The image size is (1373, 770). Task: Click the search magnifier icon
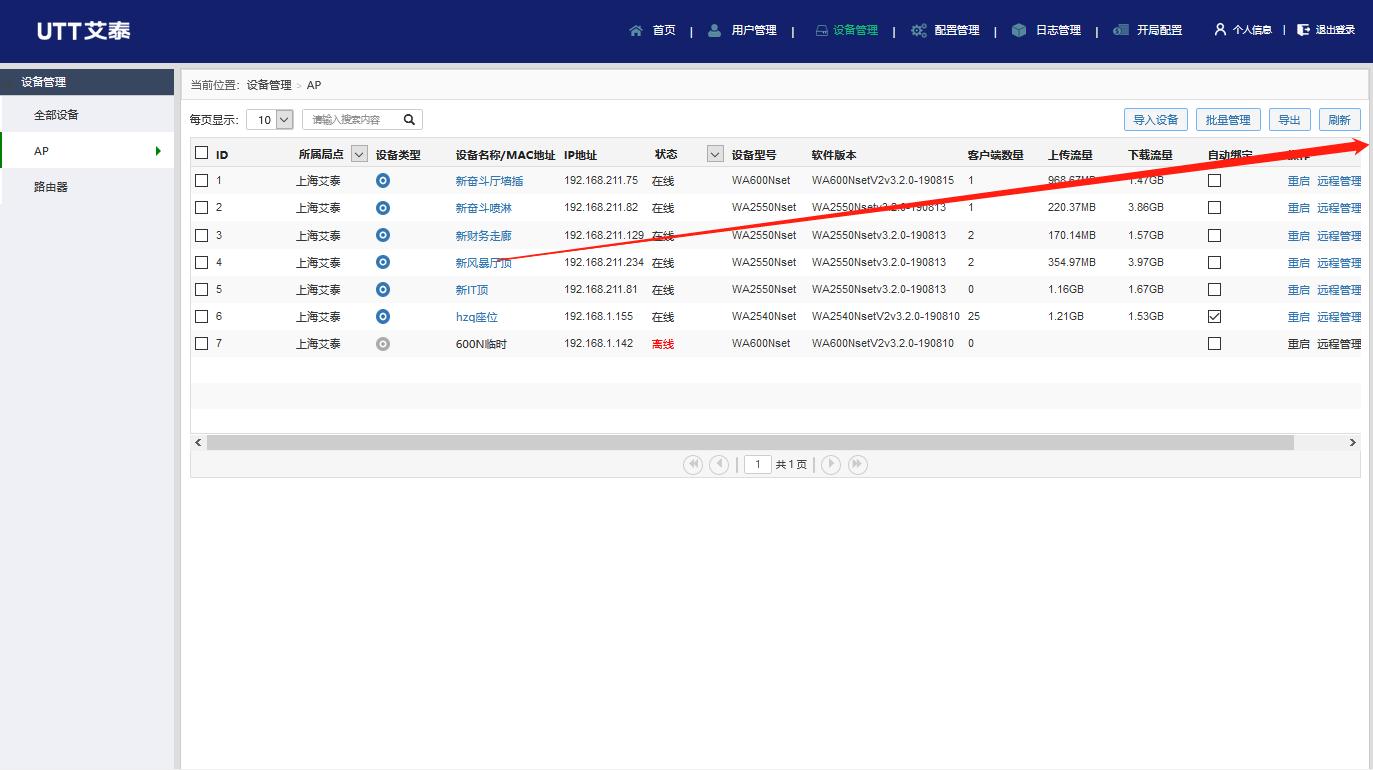tap(408, 119)
